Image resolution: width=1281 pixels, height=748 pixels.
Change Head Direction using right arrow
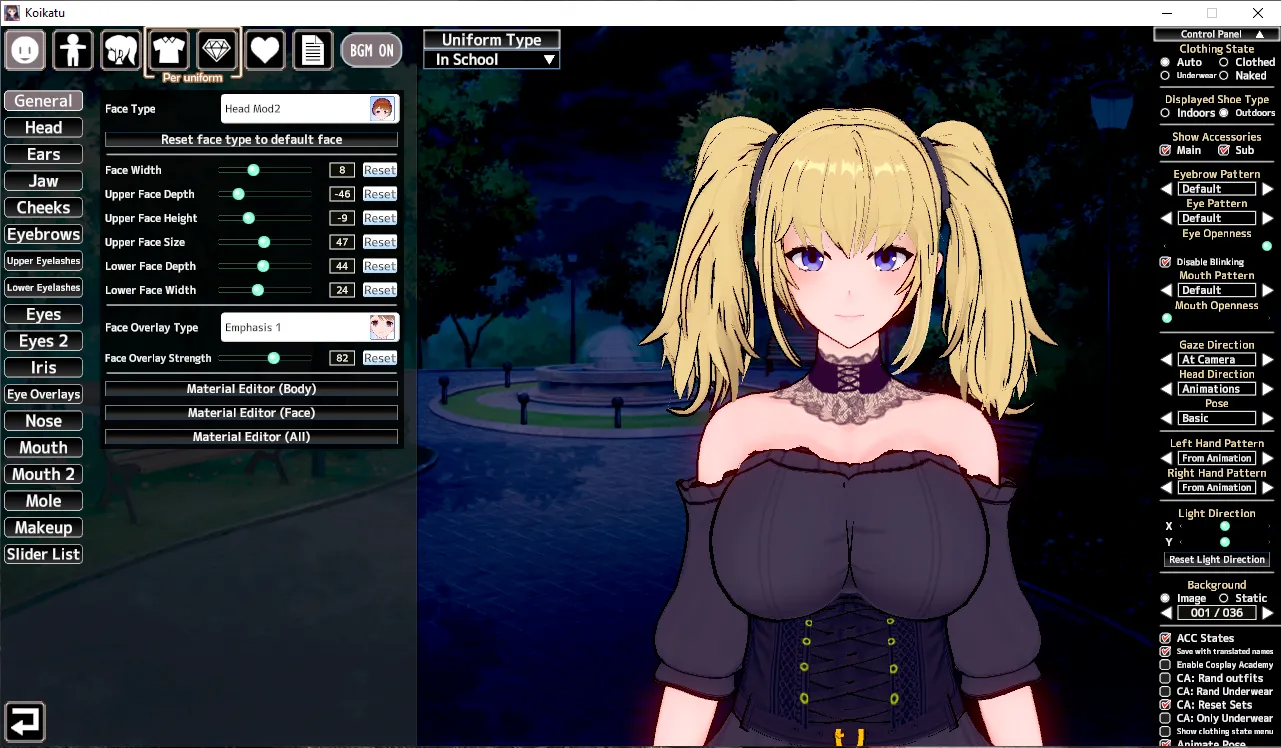1267,389
